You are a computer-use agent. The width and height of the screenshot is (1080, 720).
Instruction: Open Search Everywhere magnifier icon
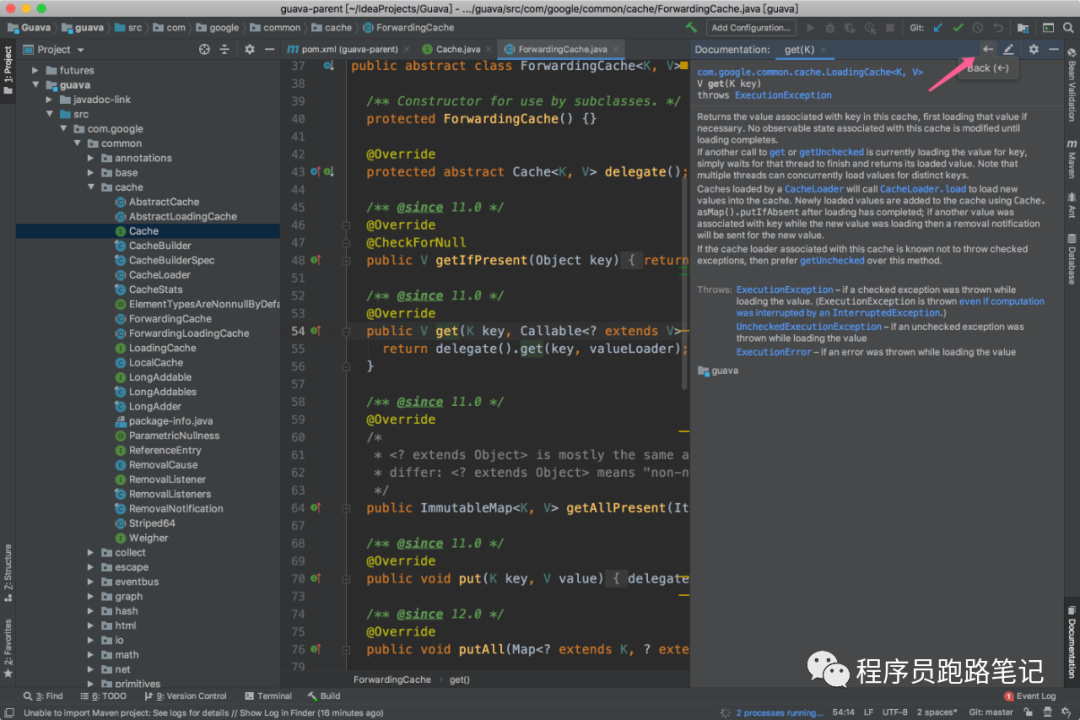1067,28
